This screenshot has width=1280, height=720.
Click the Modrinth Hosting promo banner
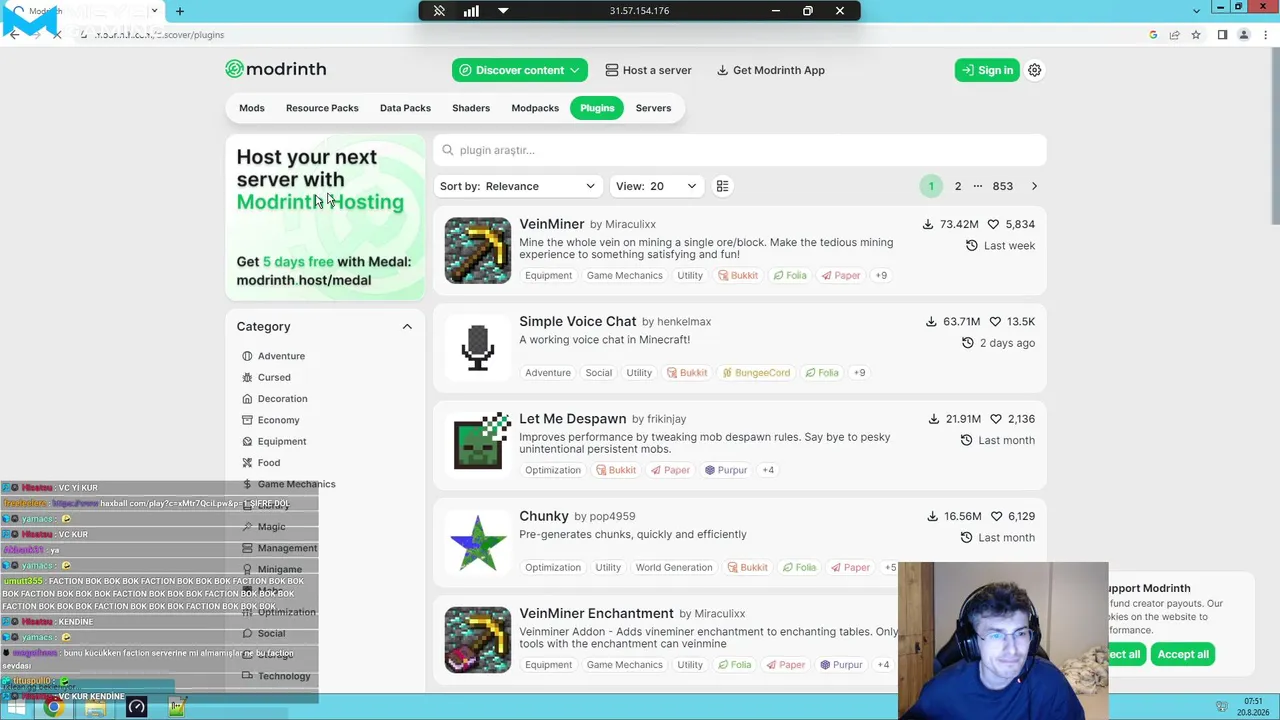[325, 218]
